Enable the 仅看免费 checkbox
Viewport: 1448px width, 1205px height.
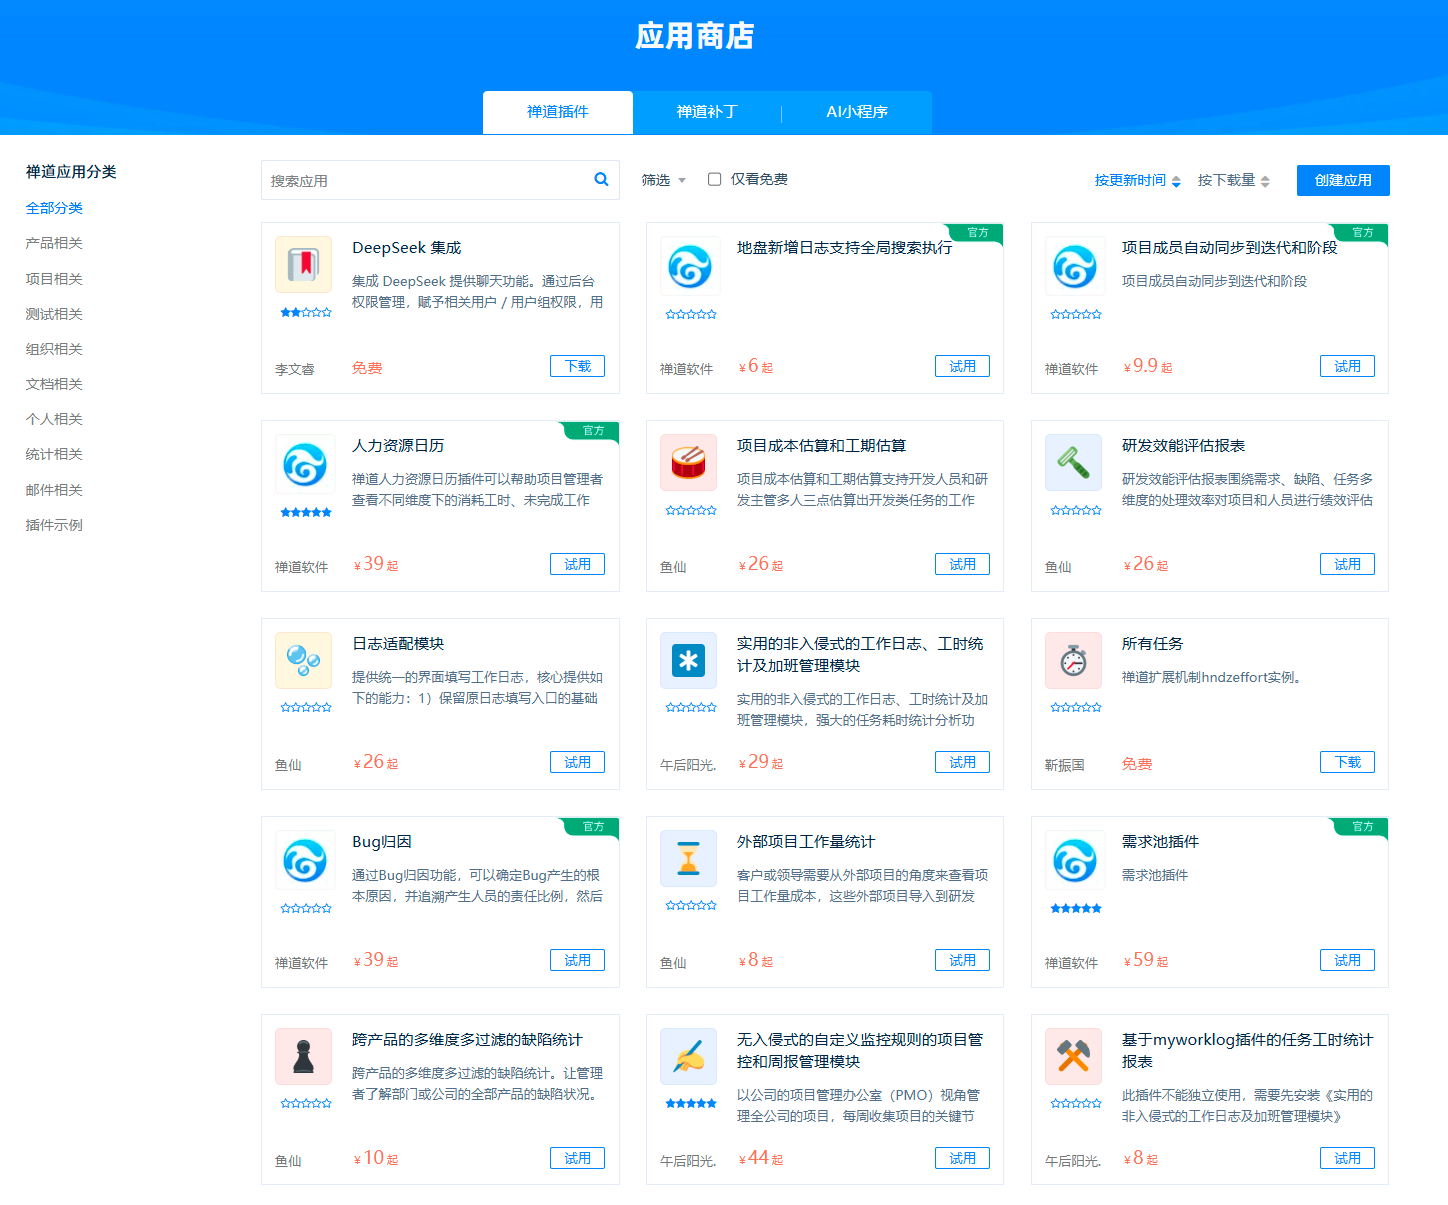click(714, 179)
